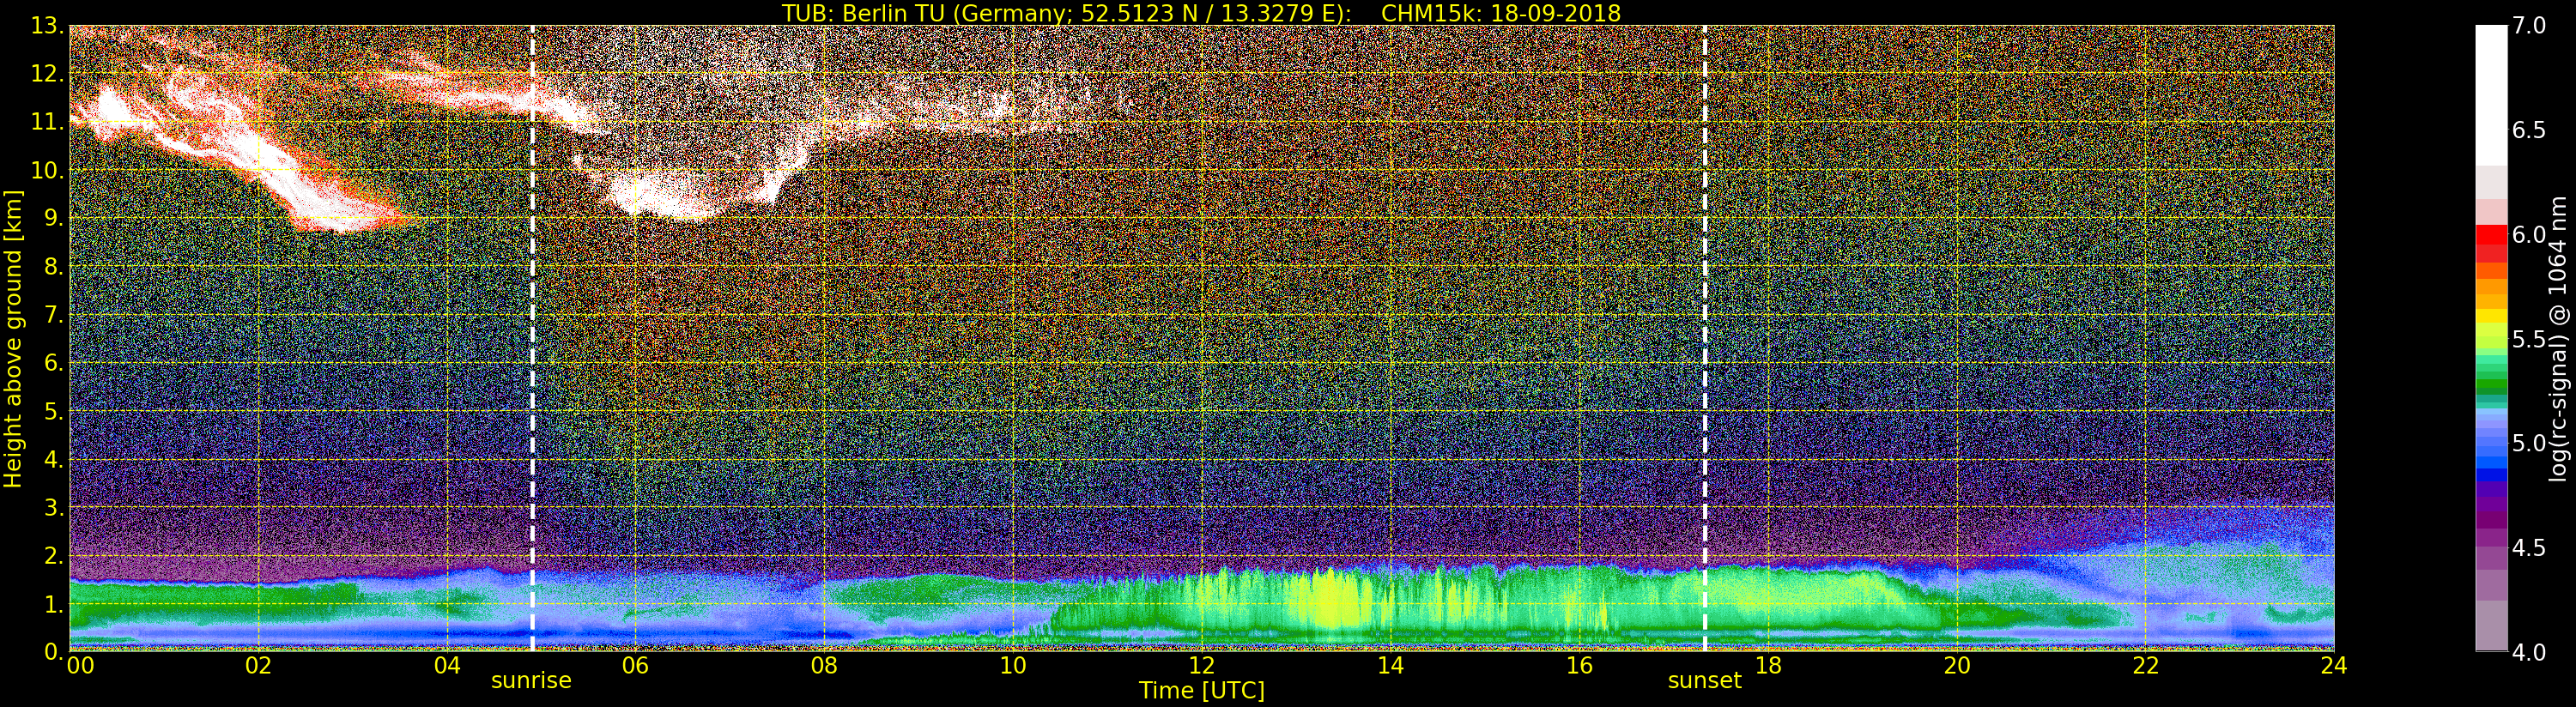
Task: Pick the height axis tick "10."
Action: pyautogui.click(x=47, y=170)
